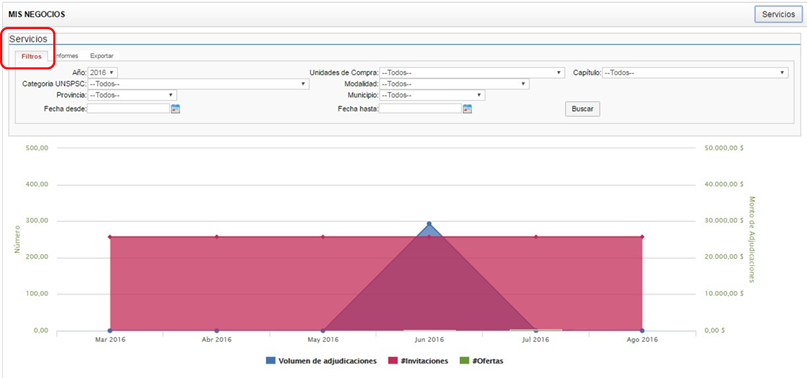
Task: Click the Abr 2016 axis label
Action: pos(216,340)
